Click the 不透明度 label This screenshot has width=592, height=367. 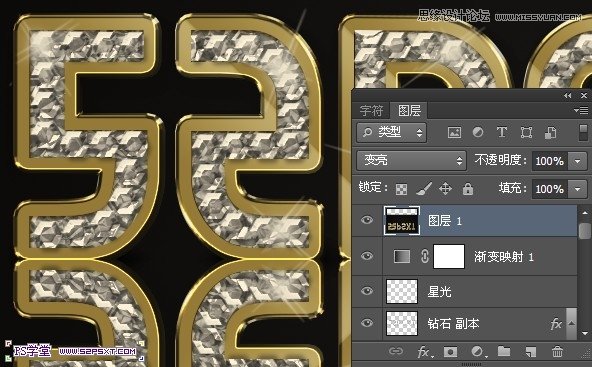(x=500, y=160)
